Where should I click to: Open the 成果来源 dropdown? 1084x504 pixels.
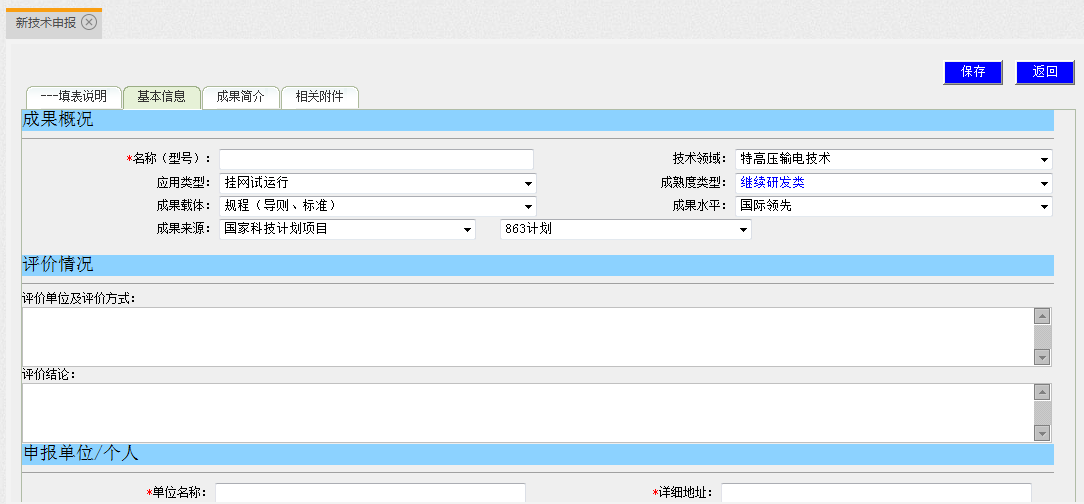347,229
